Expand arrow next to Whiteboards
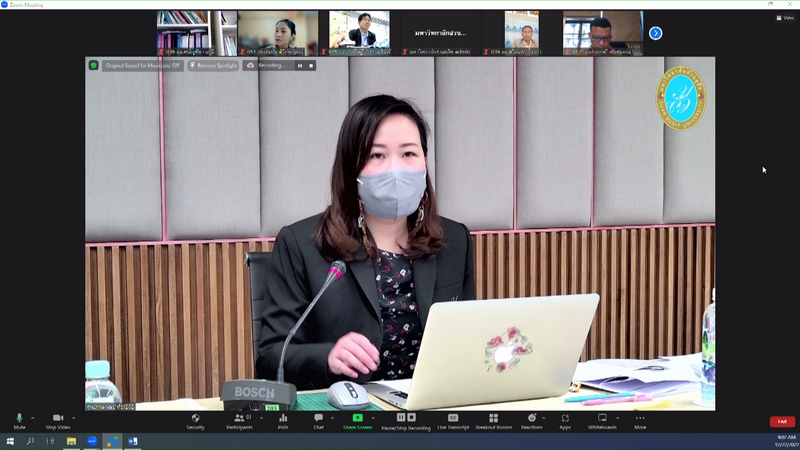 point(618,418)
